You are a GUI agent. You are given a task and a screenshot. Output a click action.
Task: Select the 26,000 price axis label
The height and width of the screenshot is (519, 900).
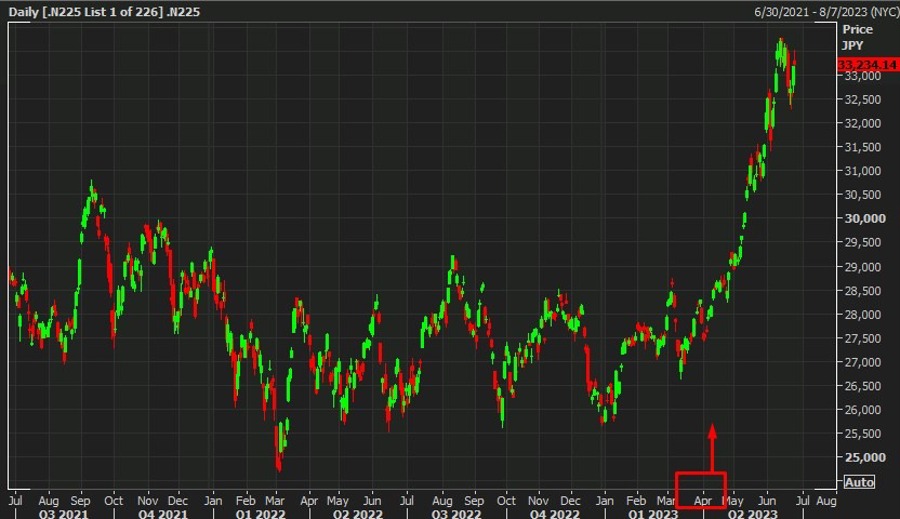tap(862, 410)
